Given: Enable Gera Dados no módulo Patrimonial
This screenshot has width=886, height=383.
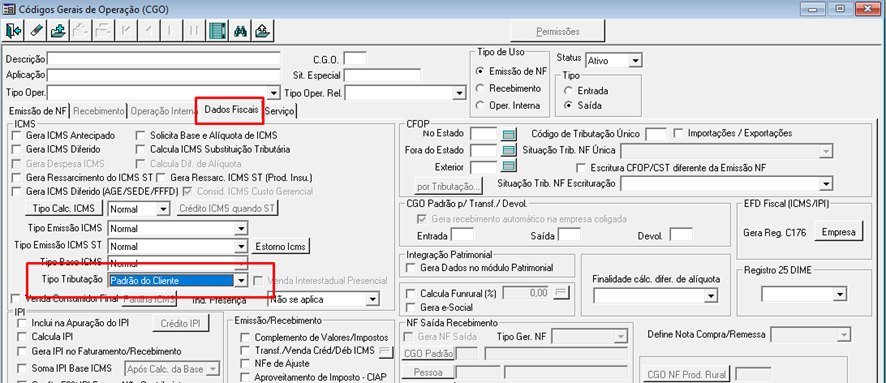Looking at the screenshot, I should [411, 268].
